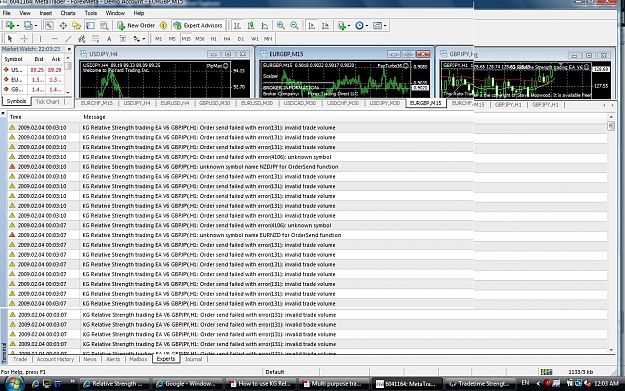Switch timeframe to H1
Screen dimensions: 625x391
click(214, 39)
